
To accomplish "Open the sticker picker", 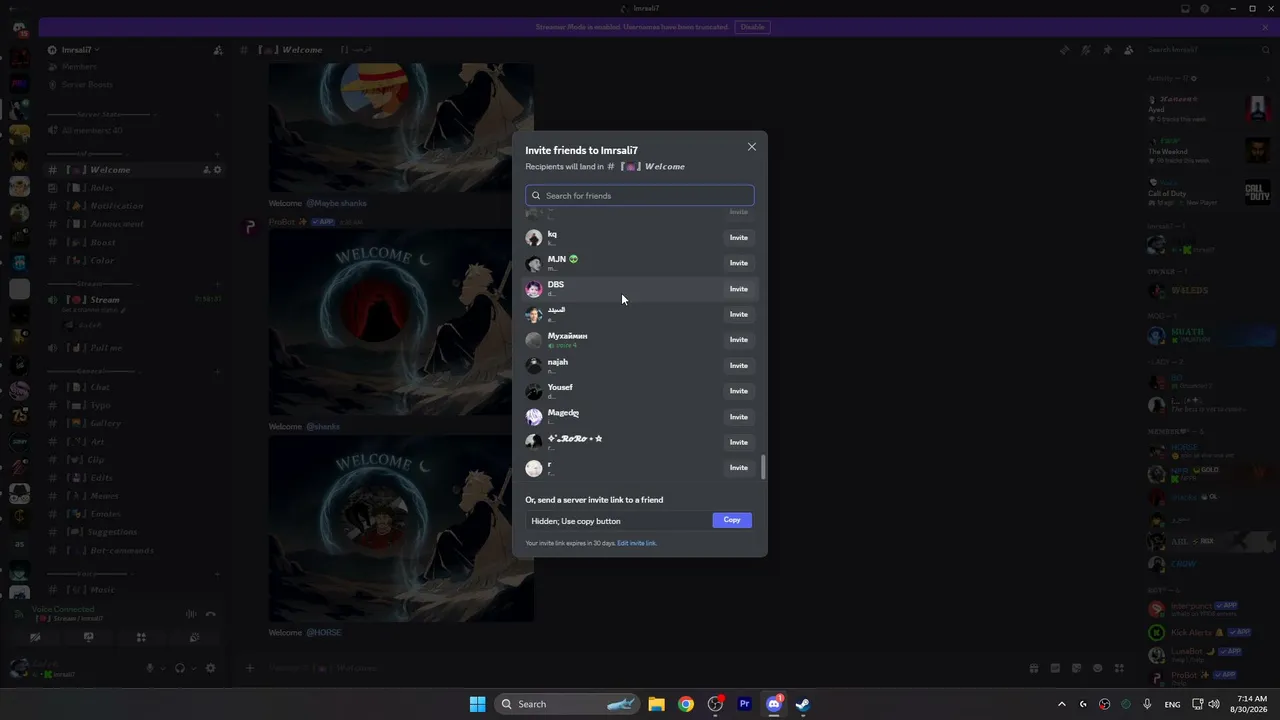I will tap(1076, 668).
